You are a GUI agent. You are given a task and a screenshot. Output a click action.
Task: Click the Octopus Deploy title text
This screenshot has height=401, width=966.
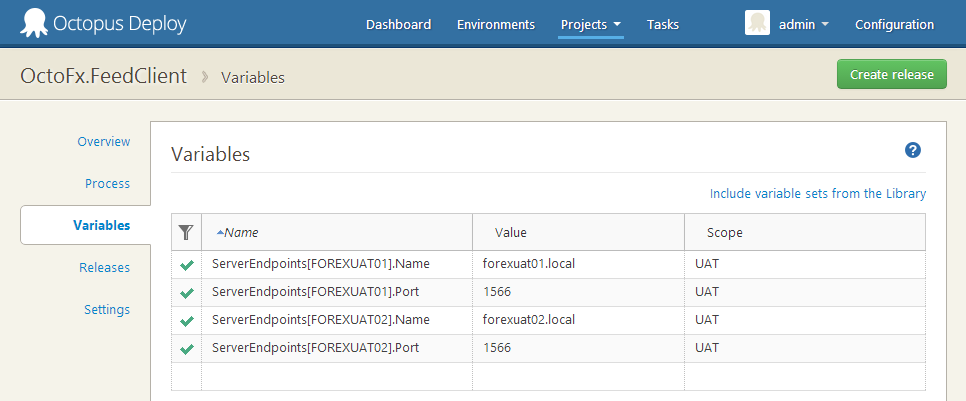click(x=120, y=24)
